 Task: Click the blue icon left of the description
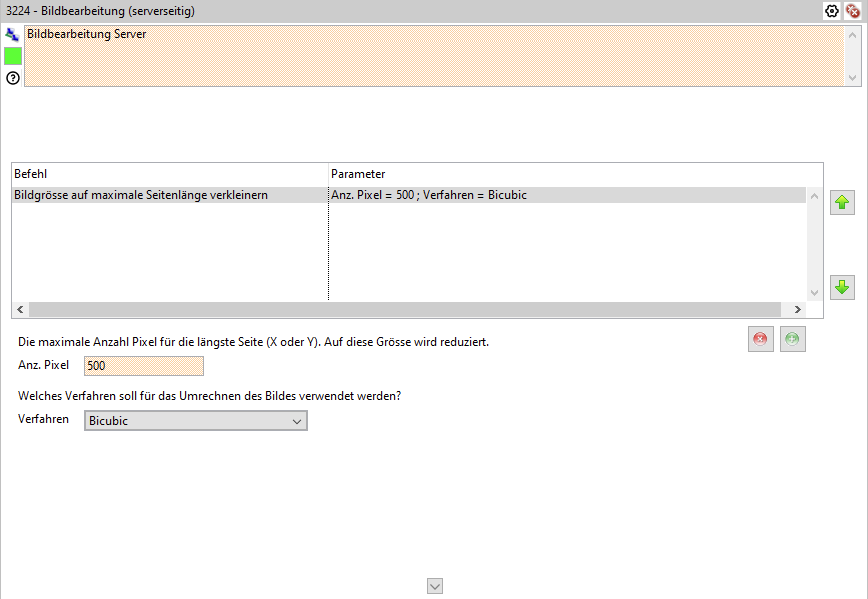tap(12, 34)
